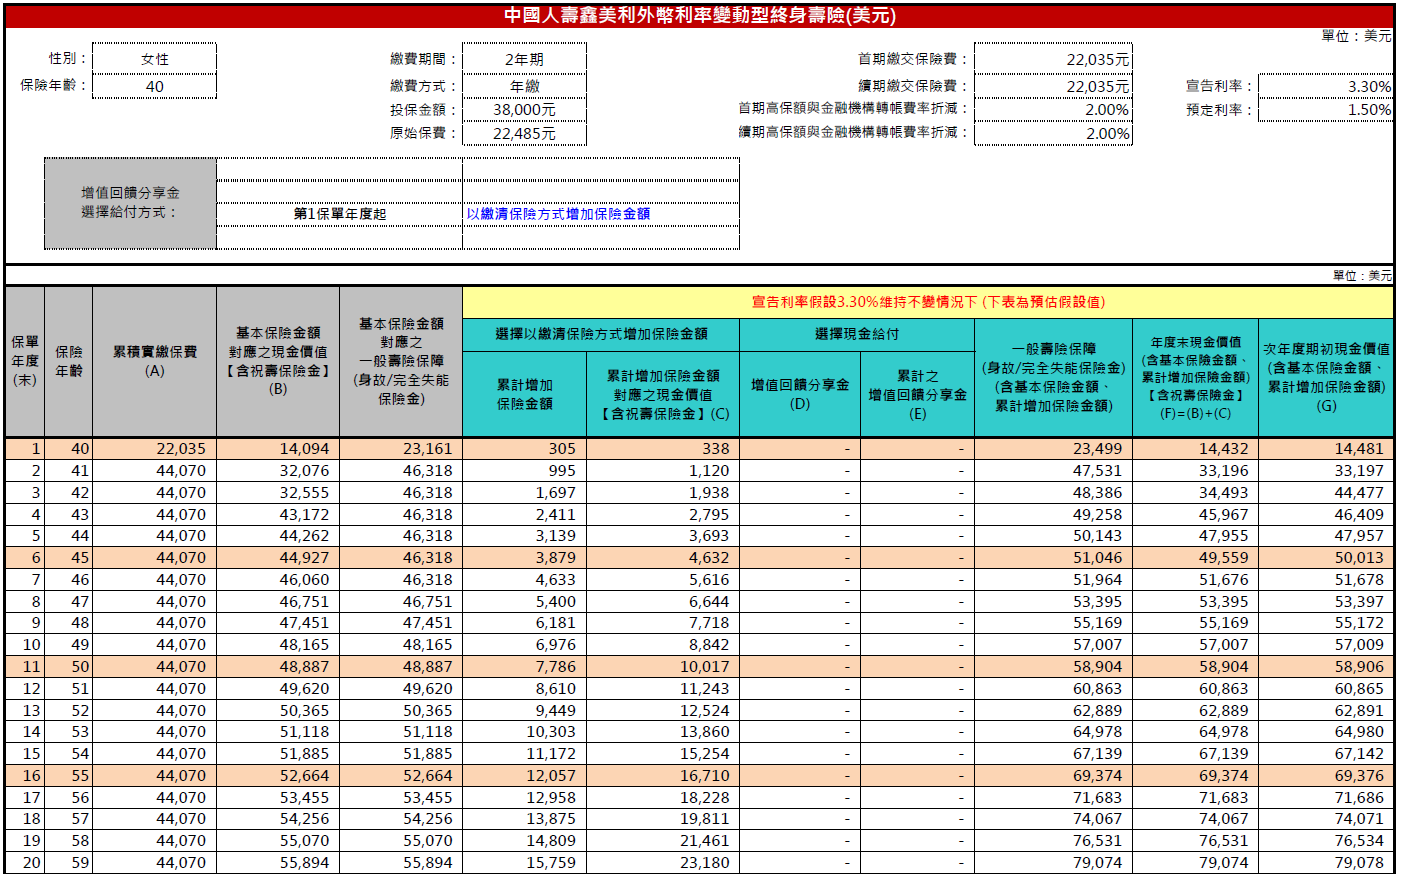The width and height of the screenshot is (1401, 876).
Task: Click the red title bar 中國人壽鑫美利外幣利率變動型終身壽險
Action: (x=700, y=15)
